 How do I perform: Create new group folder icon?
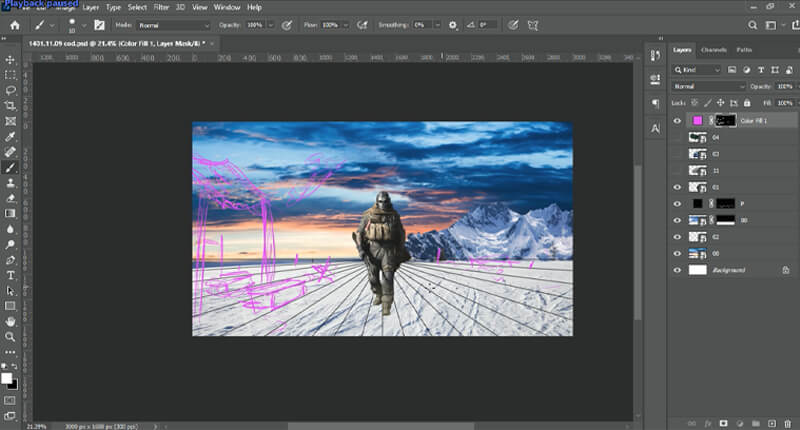[756, 423]
